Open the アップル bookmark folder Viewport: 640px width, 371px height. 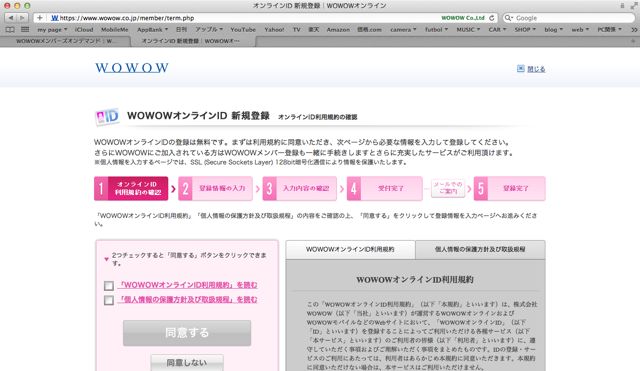(209, 29)
